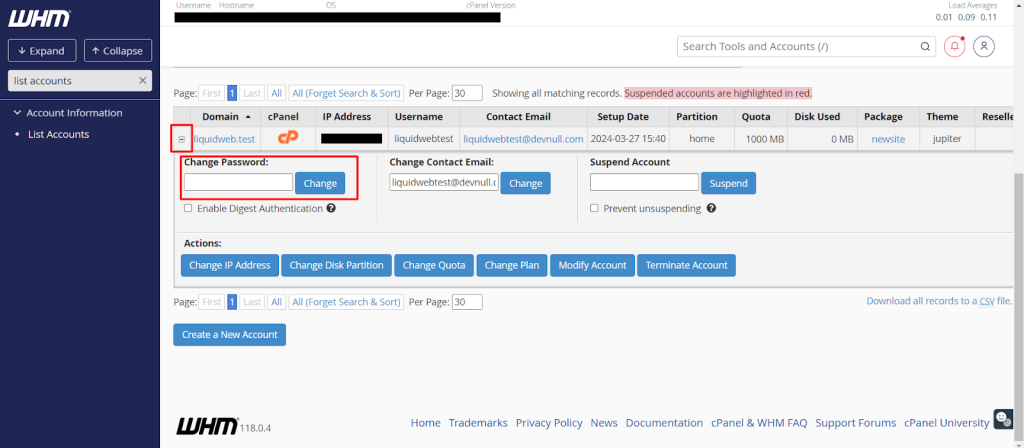1024x448 pixels.
Task: Open footer Home link
Action: coord(425,423)
